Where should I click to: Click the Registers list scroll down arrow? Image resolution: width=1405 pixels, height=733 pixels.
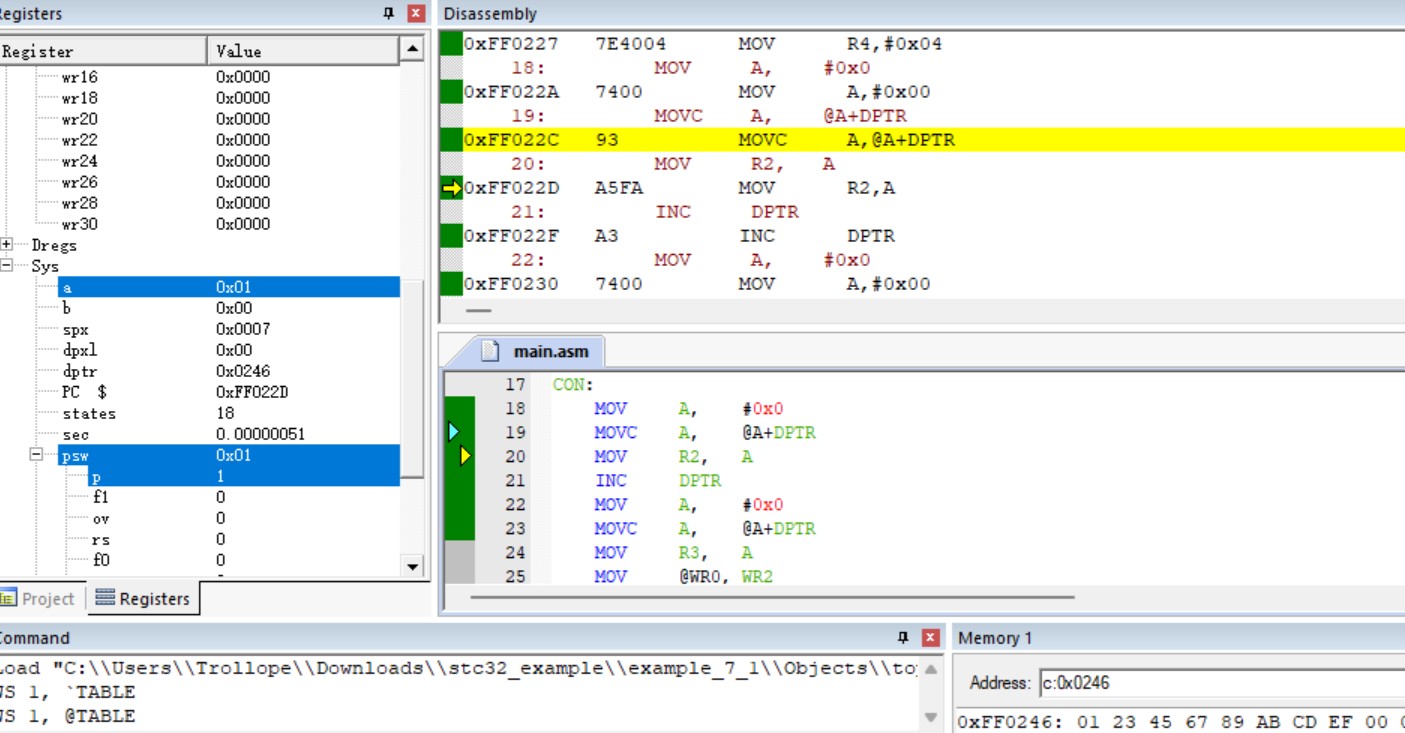412,566
